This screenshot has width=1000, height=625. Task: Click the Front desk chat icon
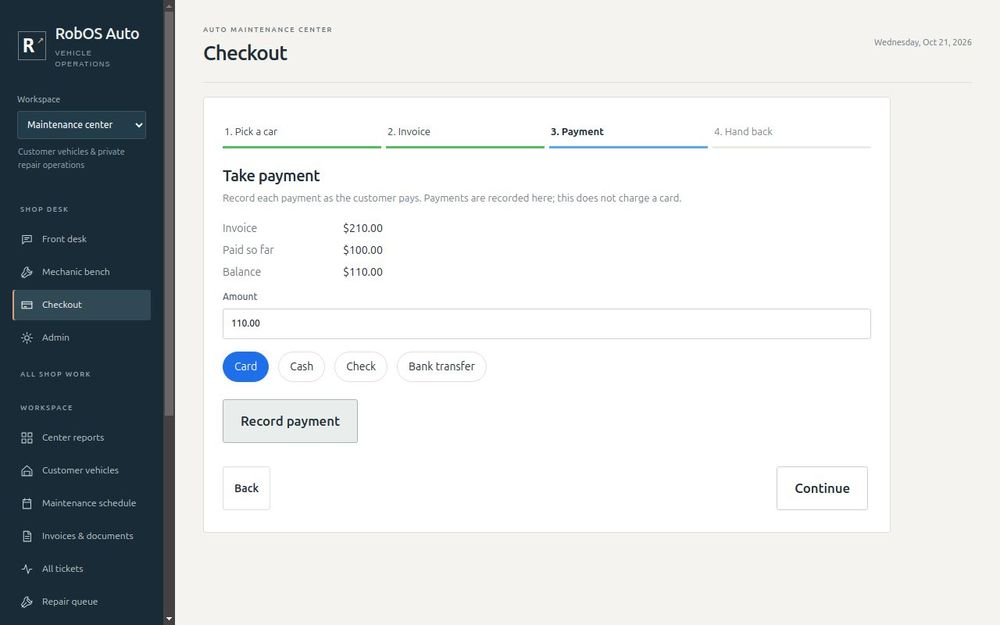click(27, 239)
